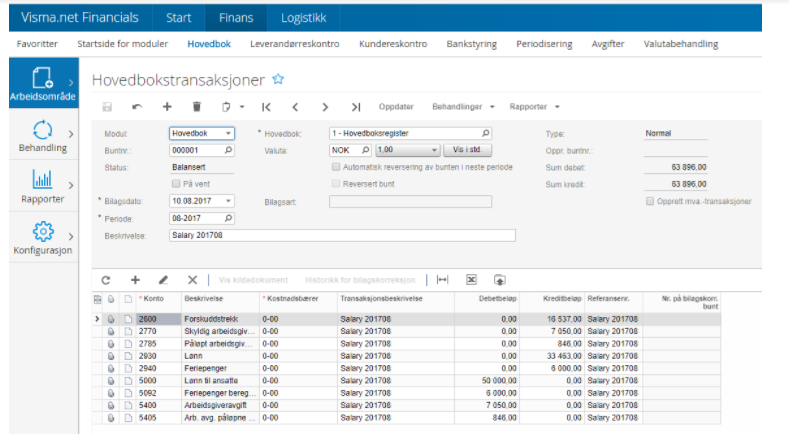Image resolution: width=789 pixels, height=447 pixels.
Task: Go to the first record arrow
Action: coord(266,107)
